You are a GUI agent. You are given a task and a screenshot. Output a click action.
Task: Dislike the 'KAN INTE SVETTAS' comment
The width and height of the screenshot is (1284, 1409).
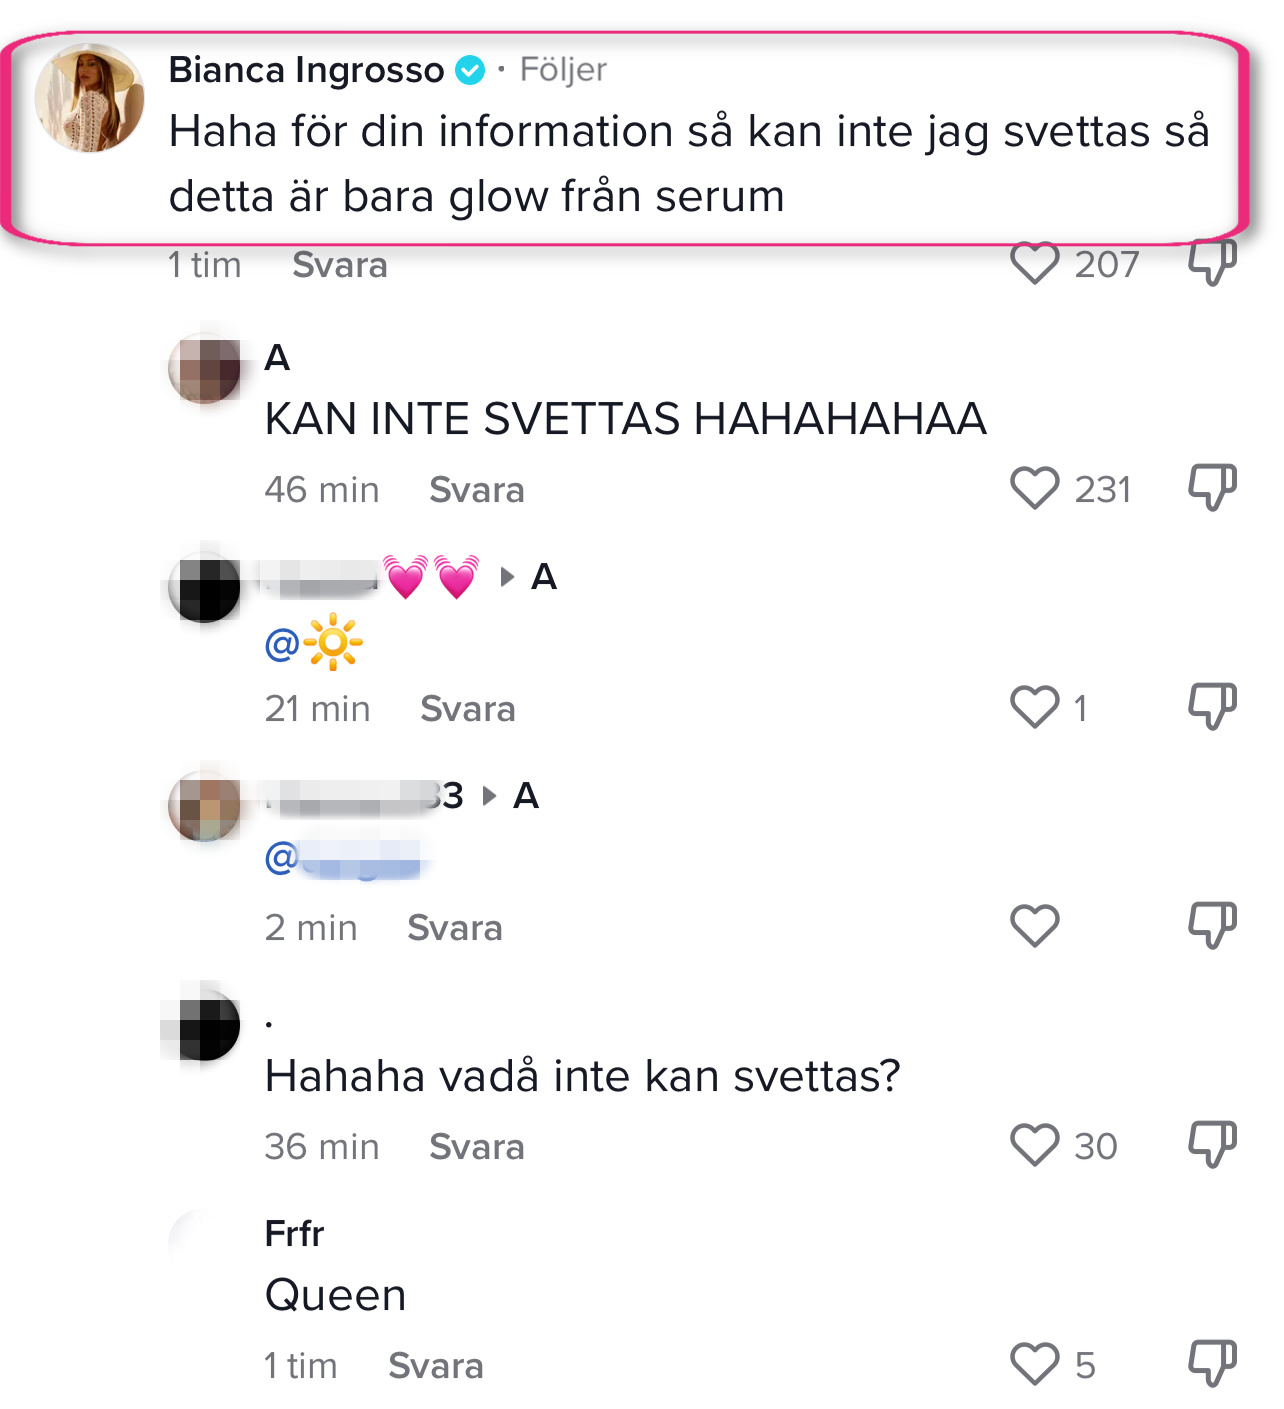[1212, 488]
